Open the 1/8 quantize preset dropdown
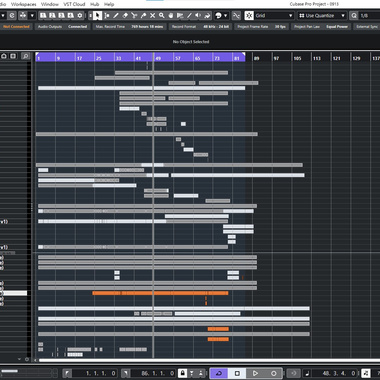Screen dimensions: 380x380 pos(369,15)
